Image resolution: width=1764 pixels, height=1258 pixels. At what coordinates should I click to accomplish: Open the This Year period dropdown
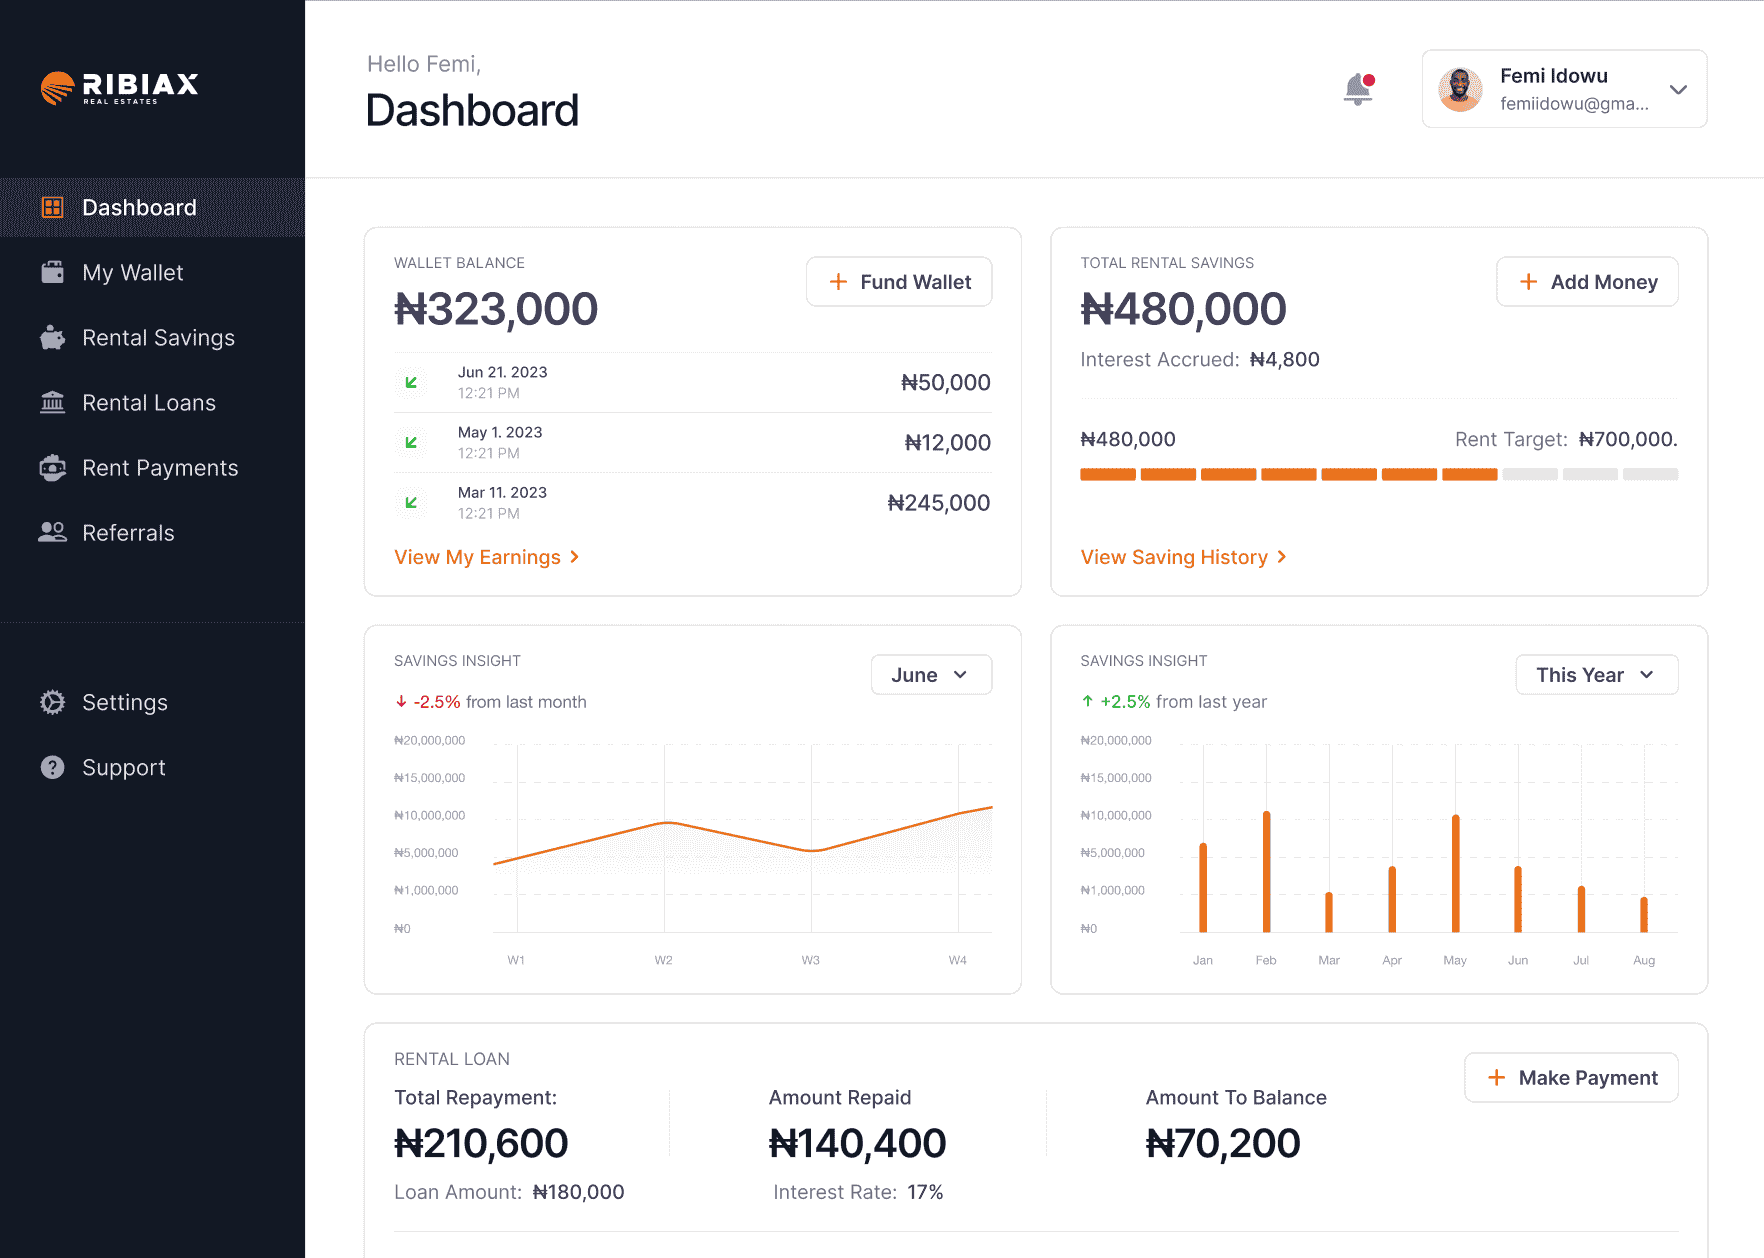pyautogui.click(x=1596, y=675)
